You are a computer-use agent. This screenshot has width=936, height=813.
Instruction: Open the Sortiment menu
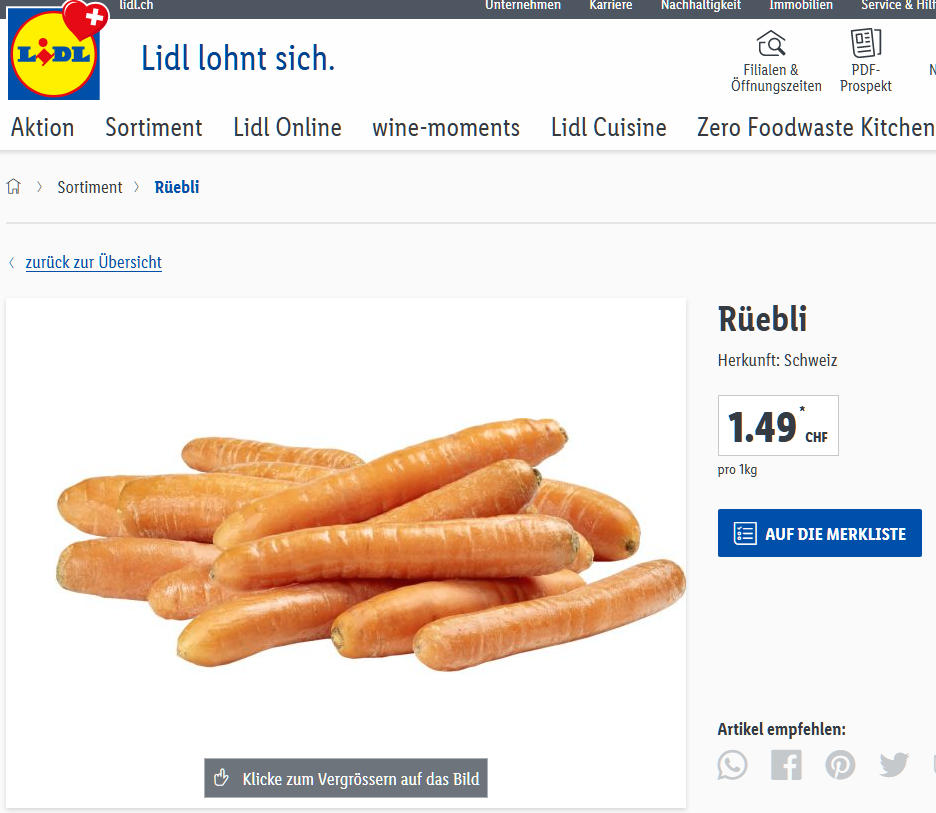point(154,128)
